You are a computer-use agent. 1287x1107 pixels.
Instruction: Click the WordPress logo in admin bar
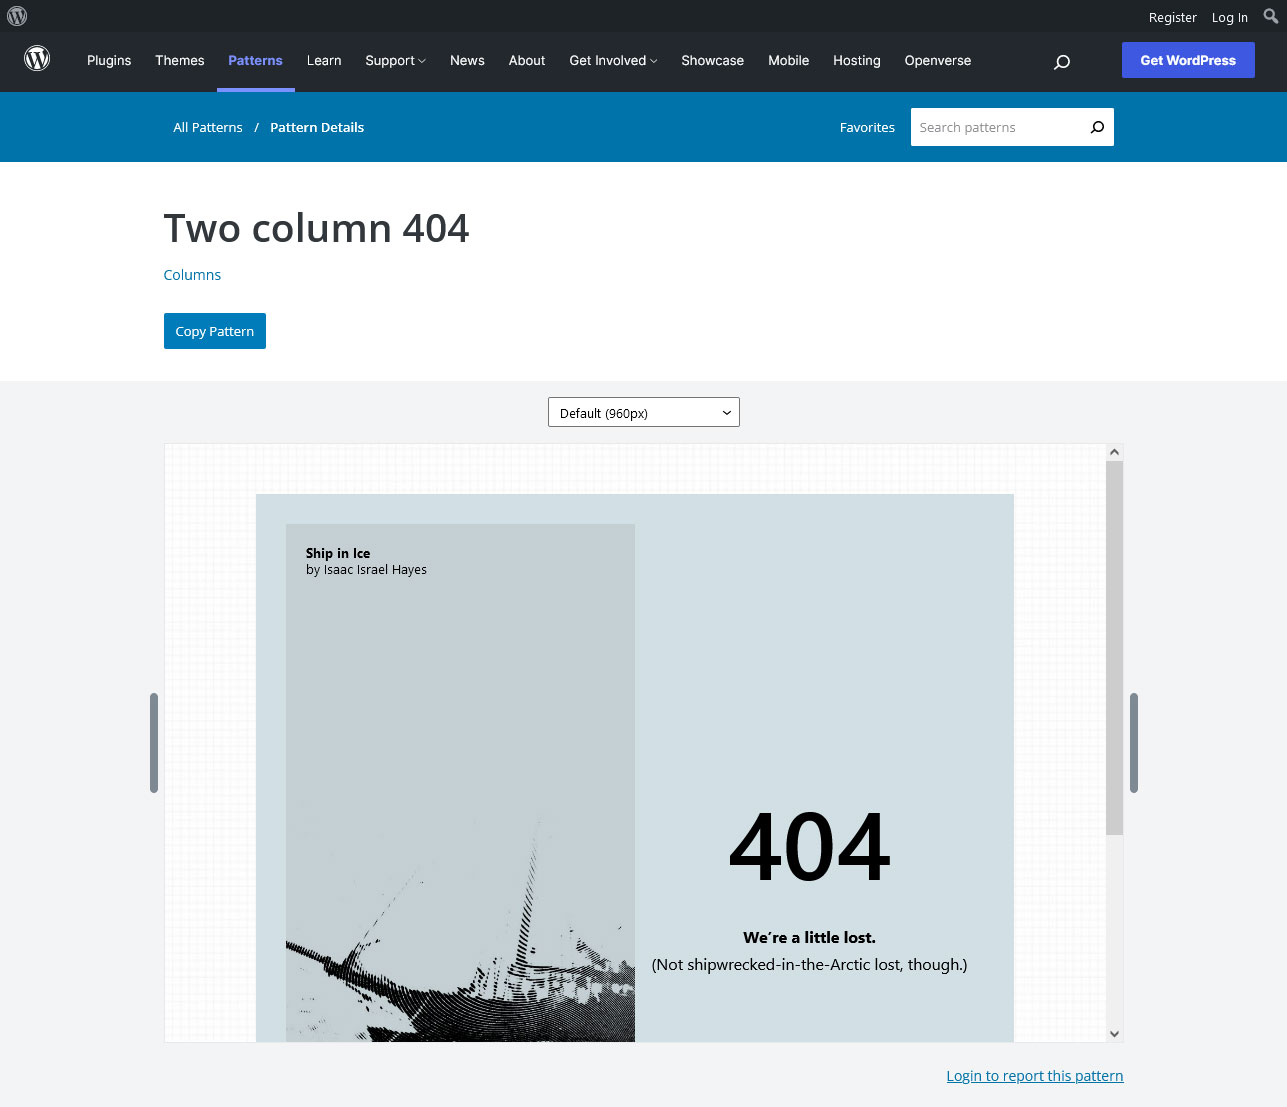pos(17,16)
